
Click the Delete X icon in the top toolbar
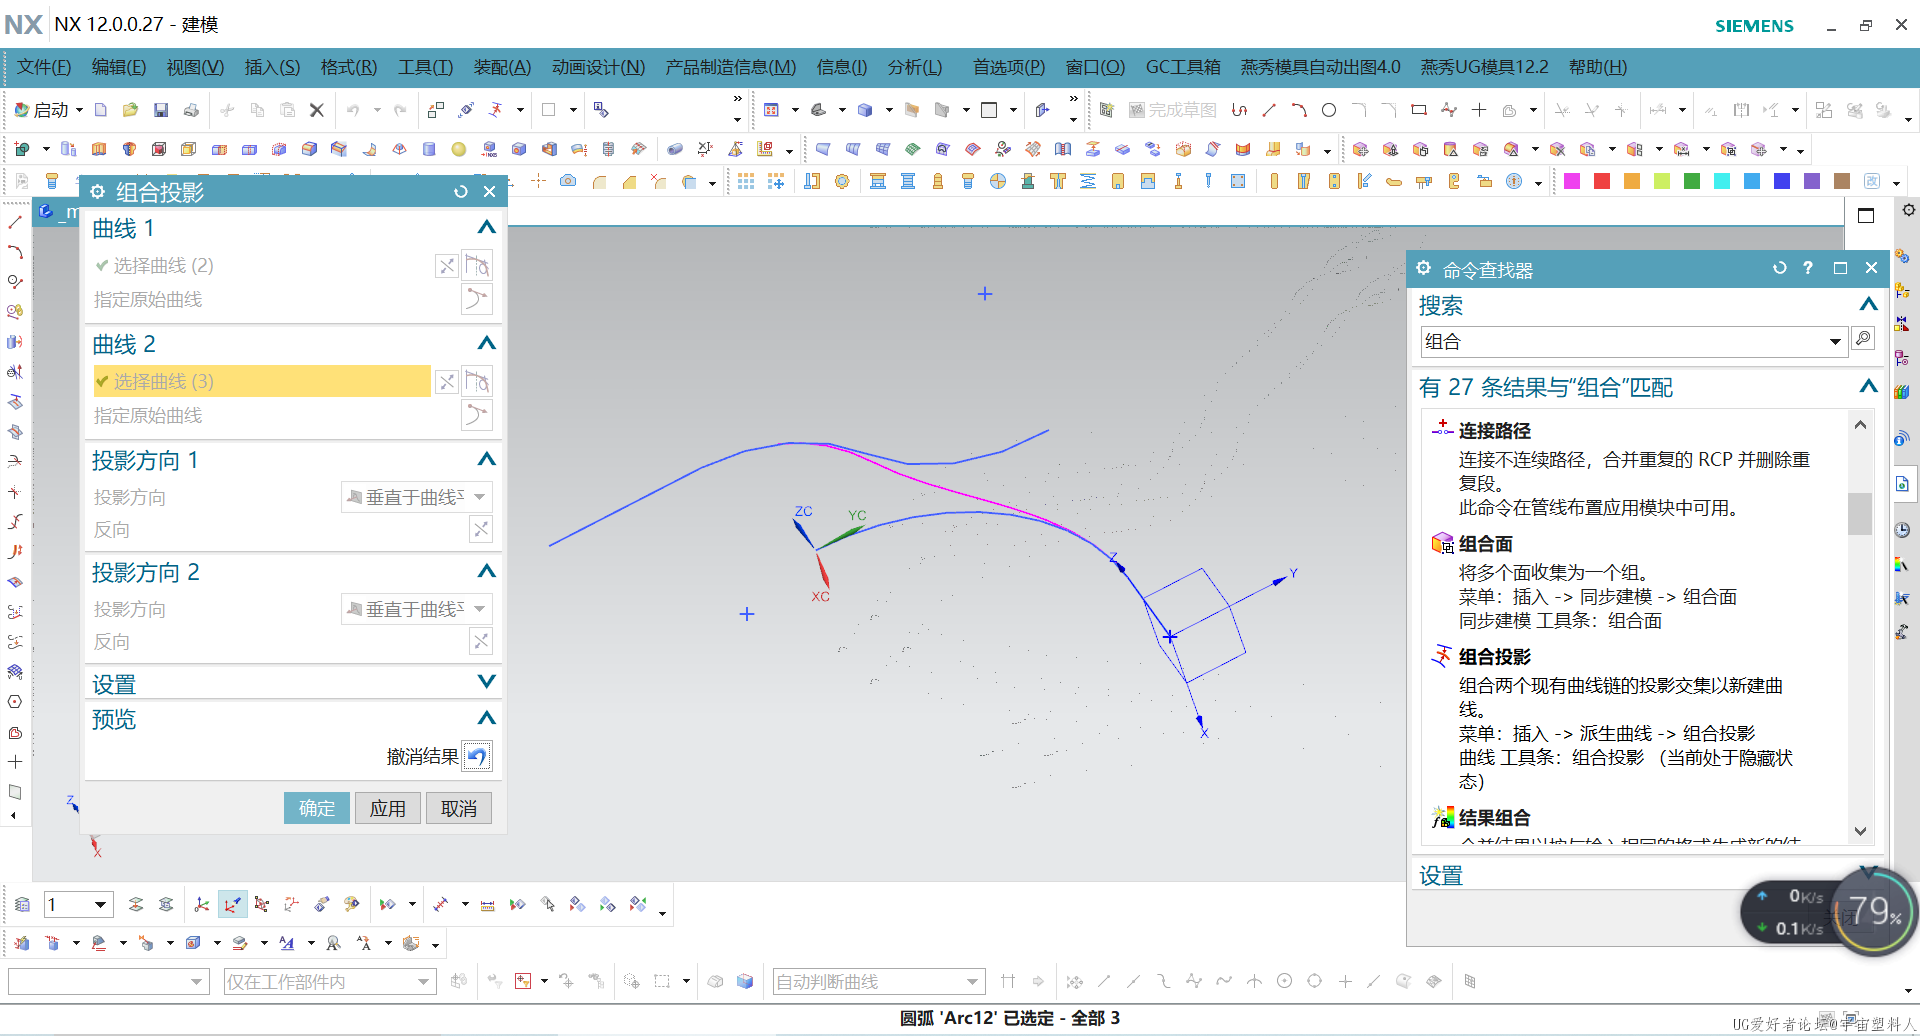(x=317, y=110)
